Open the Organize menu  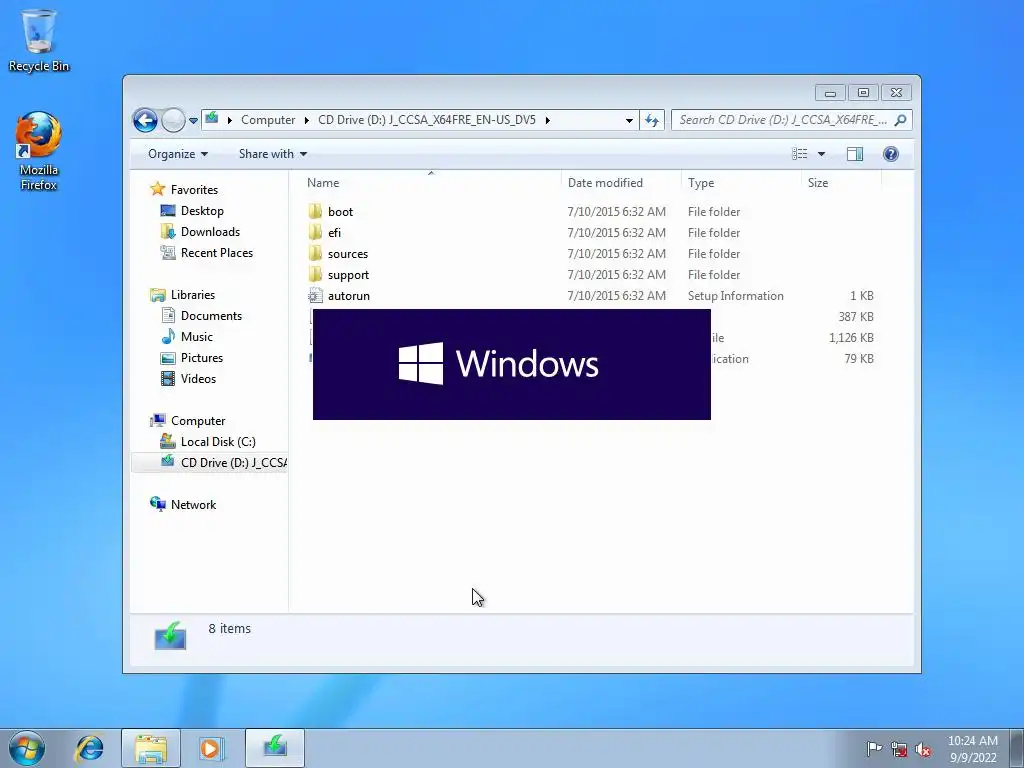(178, 154)
